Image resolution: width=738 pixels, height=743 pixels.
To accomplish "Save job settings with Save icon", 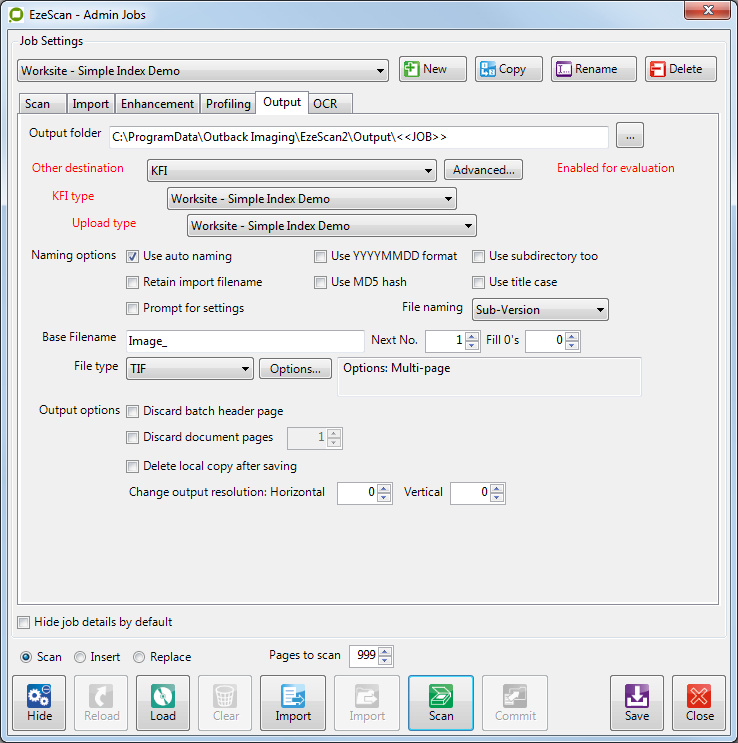I will click(x=637, y=703).
